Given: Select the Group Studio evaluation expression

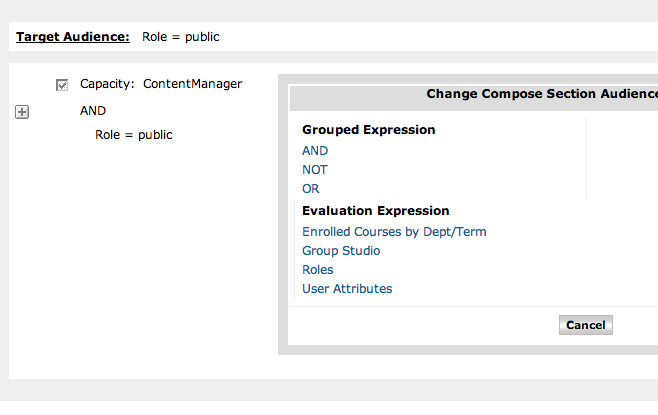Looking at the screenshot, I should tap(341, 251).
